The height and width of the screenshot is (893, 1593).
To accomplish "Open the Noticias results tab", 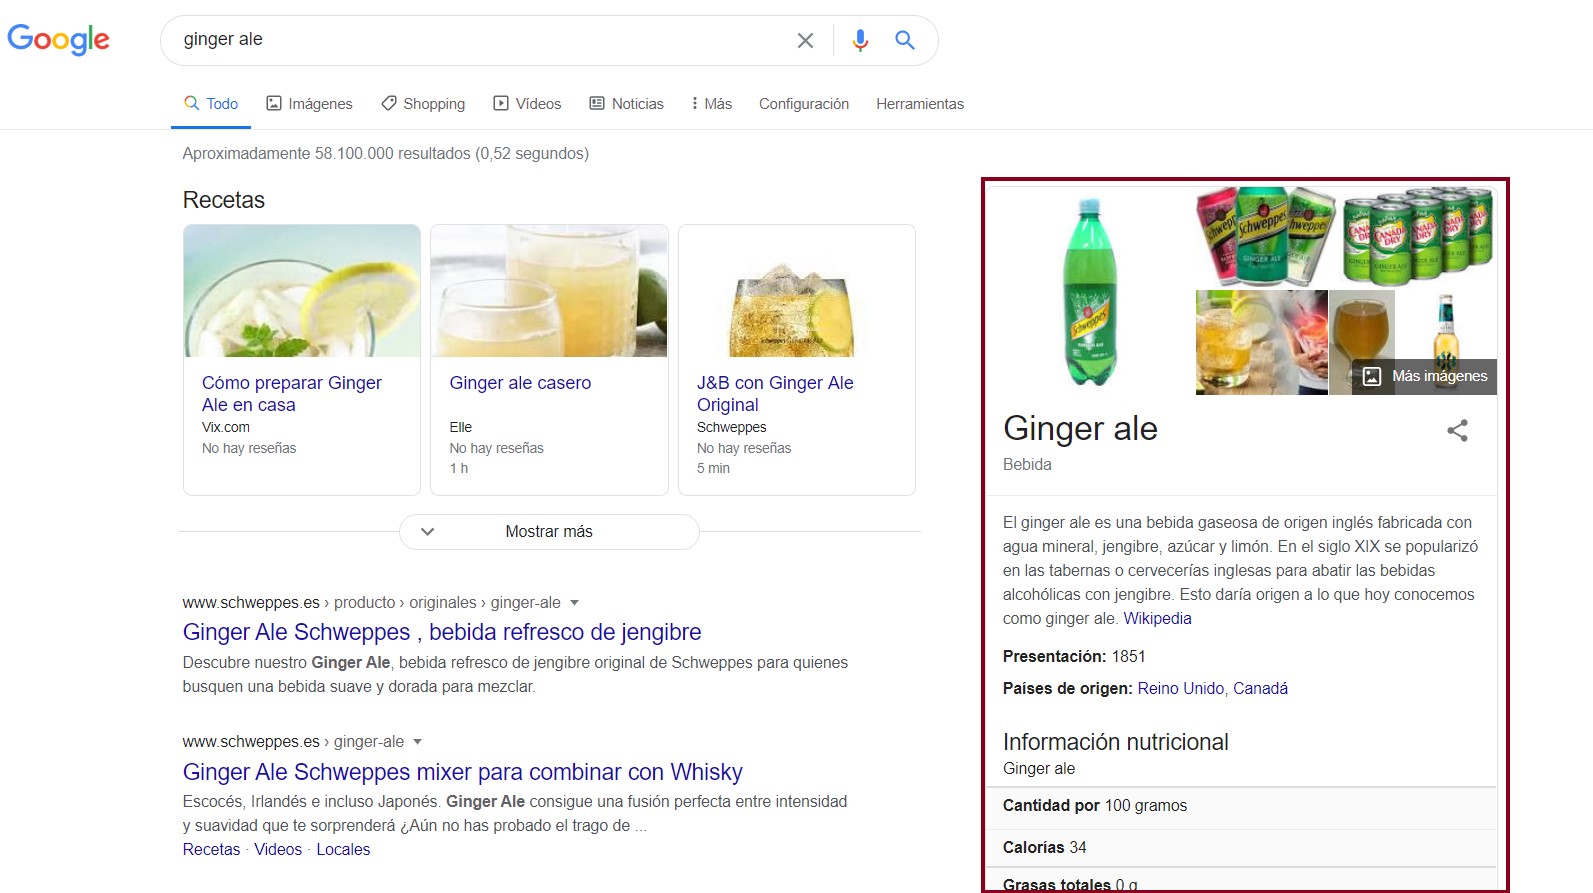I will [626, 104].
